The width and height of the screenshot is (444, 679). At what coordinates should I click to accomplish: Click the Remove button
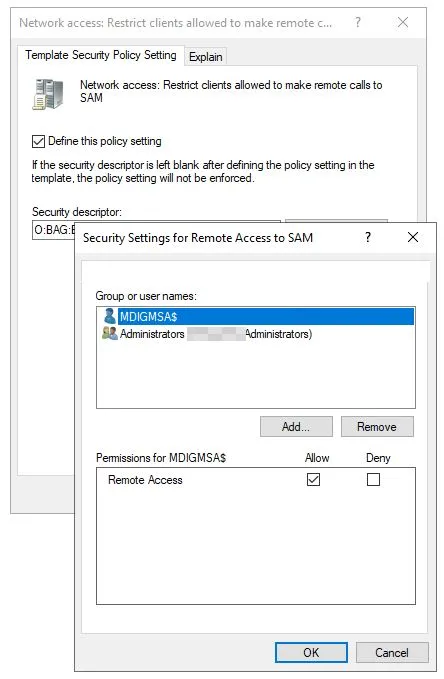[x=377, y=427]
